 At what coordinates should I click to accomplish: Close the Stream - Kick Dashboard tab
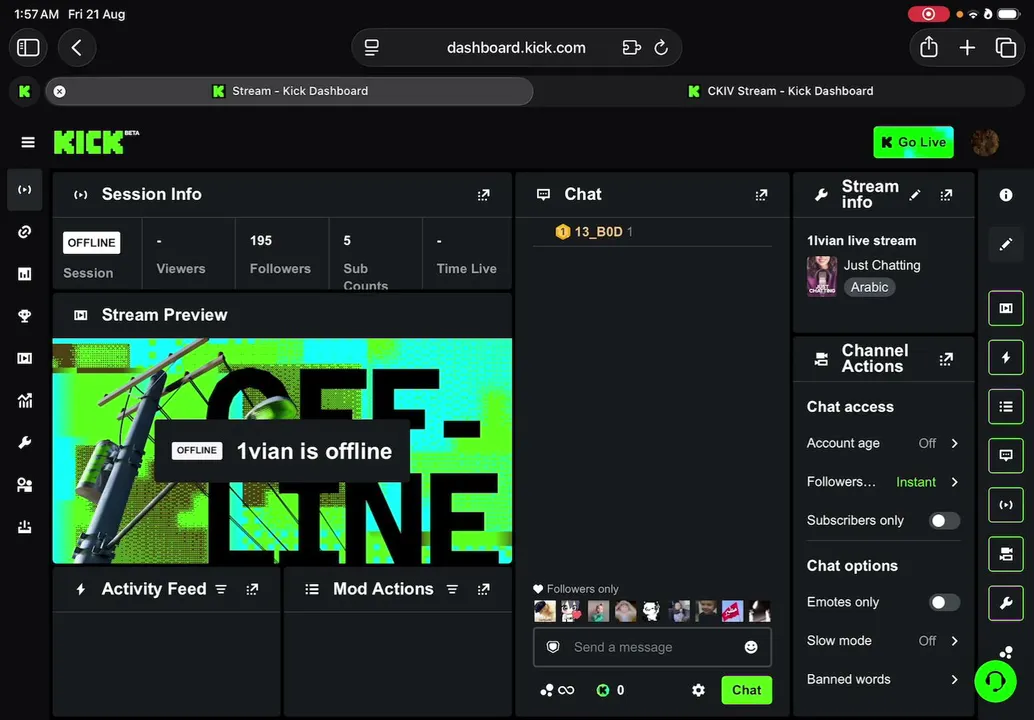tap(59, 92)
